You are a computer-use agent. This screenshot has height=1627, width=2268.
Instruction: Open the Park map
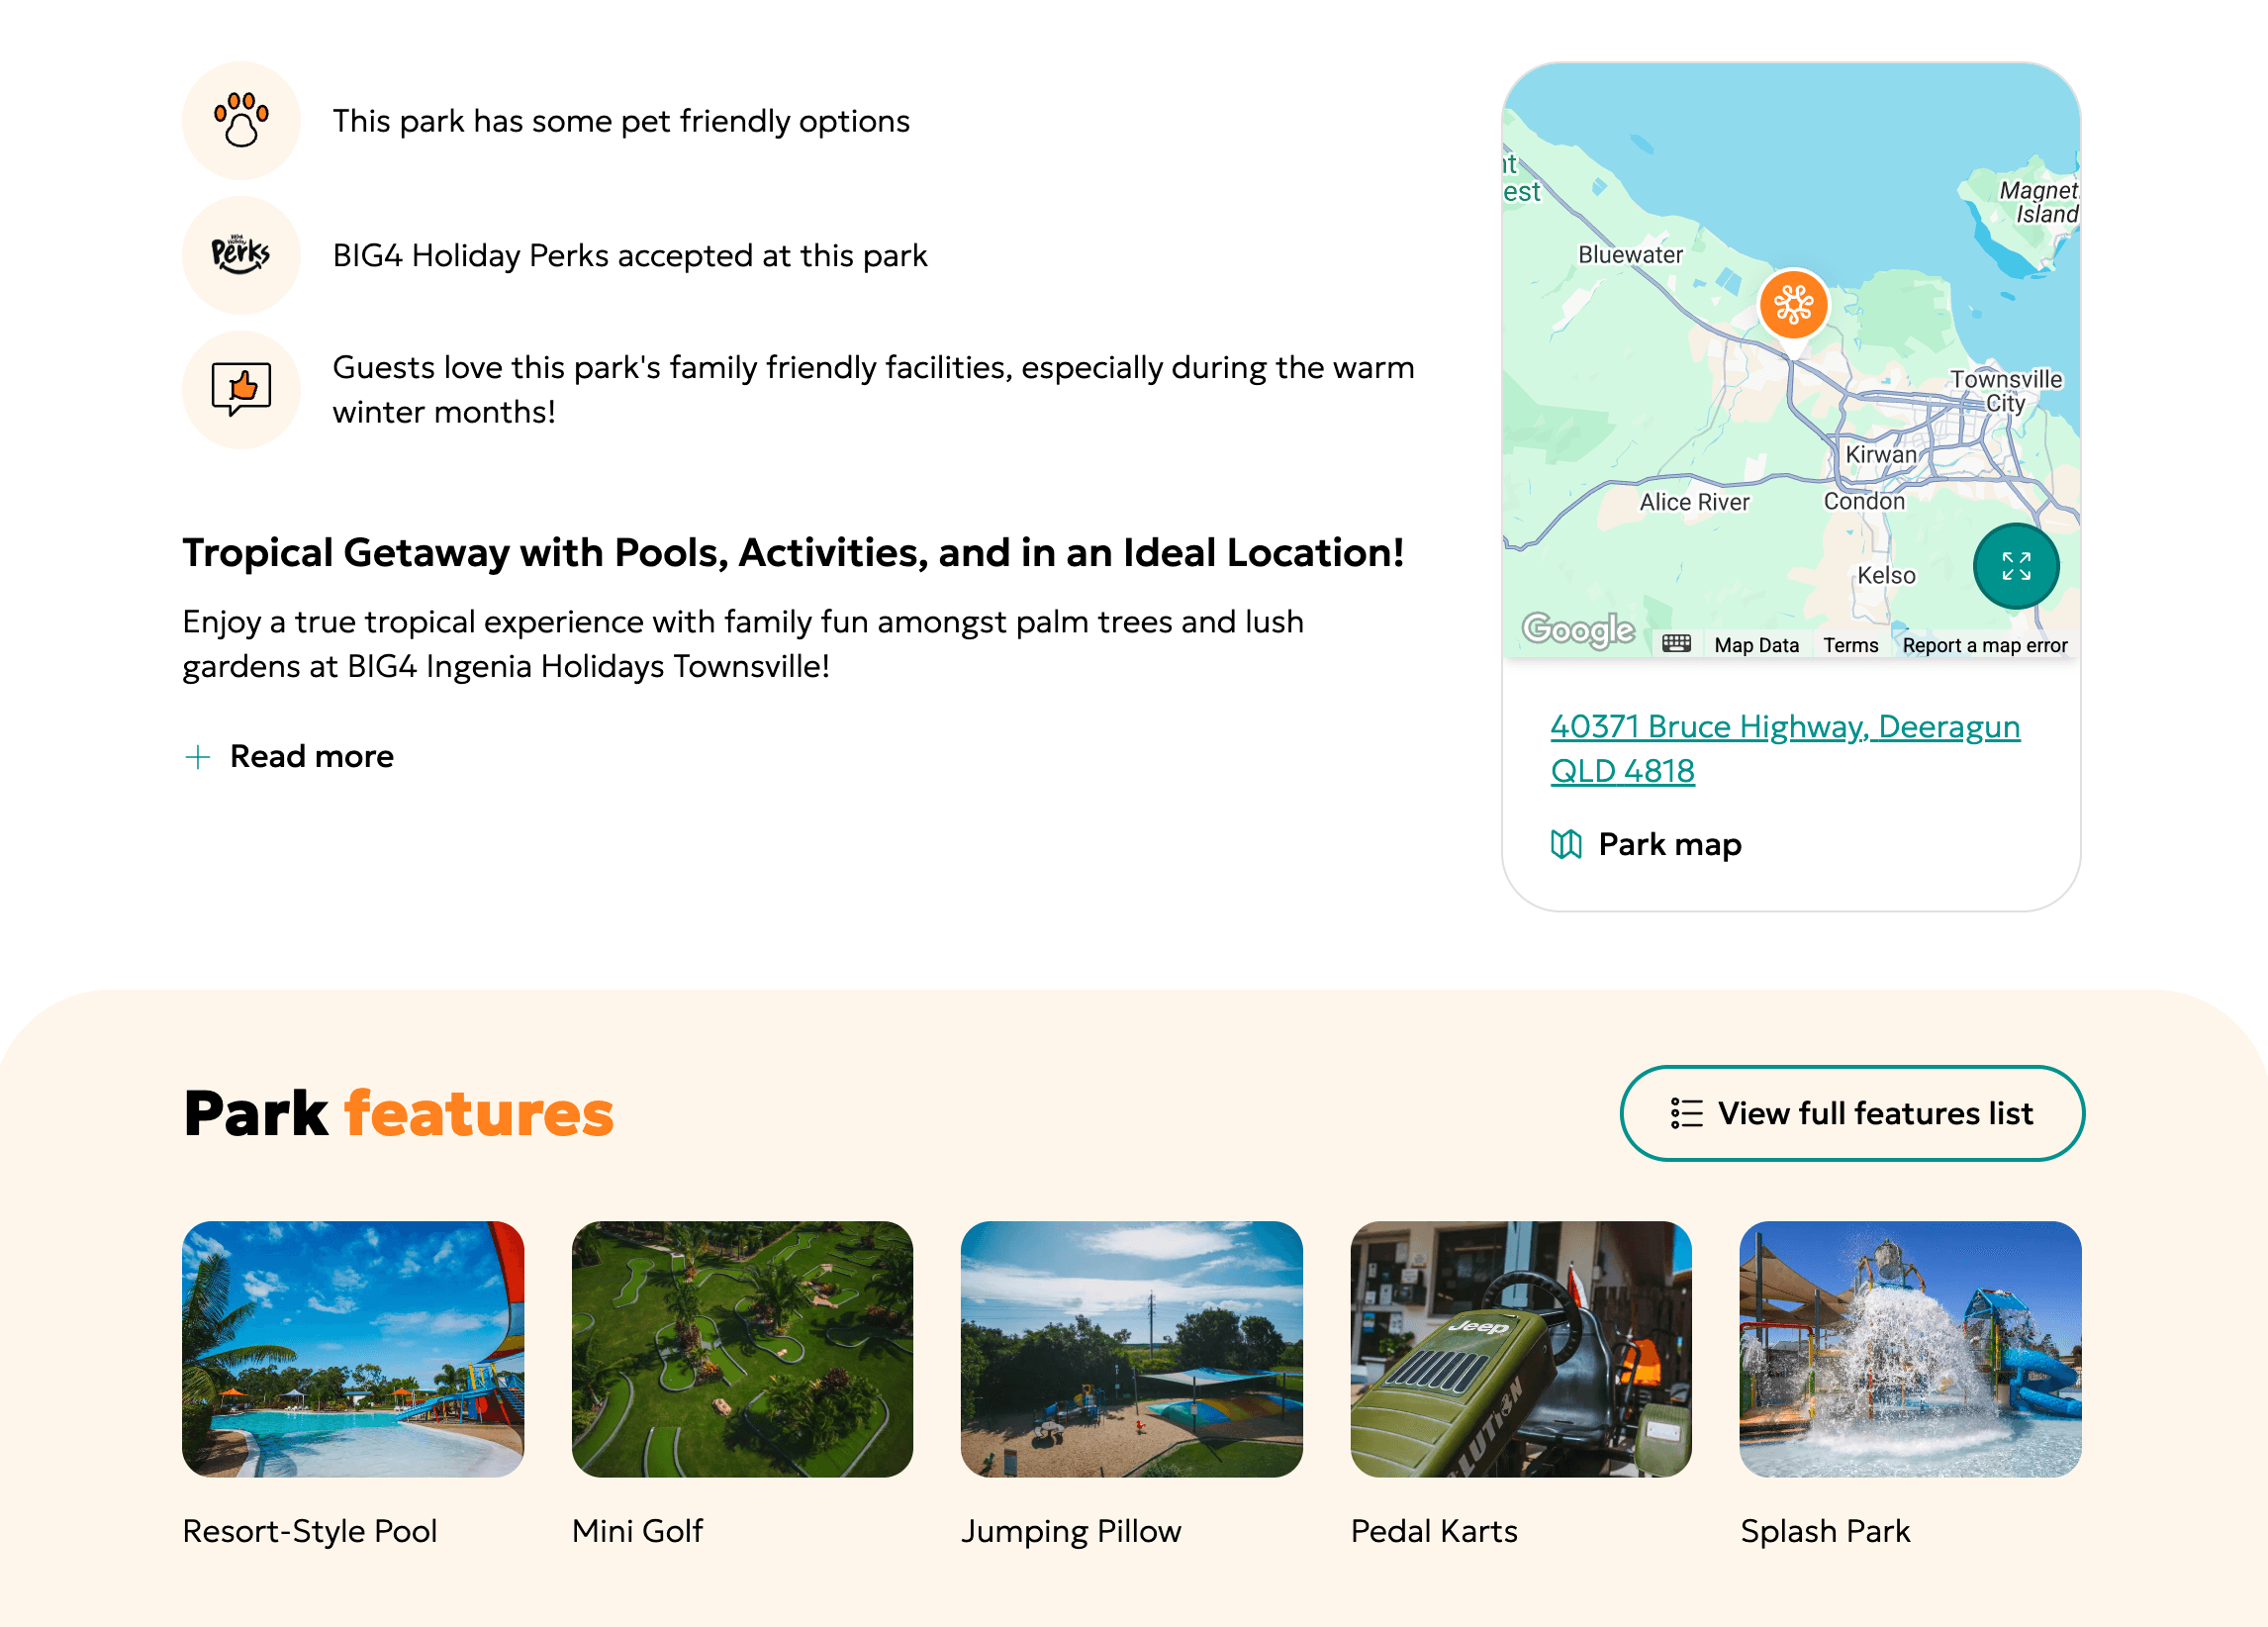(1669, 845)
